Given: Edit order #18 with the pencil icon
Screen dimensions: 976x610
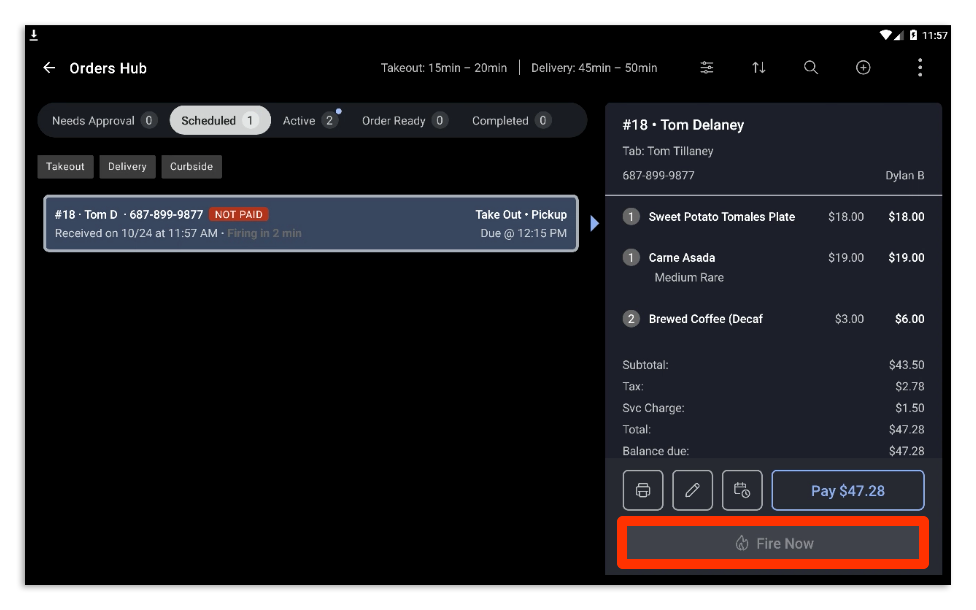Looking at the screenshot, I should pyautogui.click(x=692, y=490).
